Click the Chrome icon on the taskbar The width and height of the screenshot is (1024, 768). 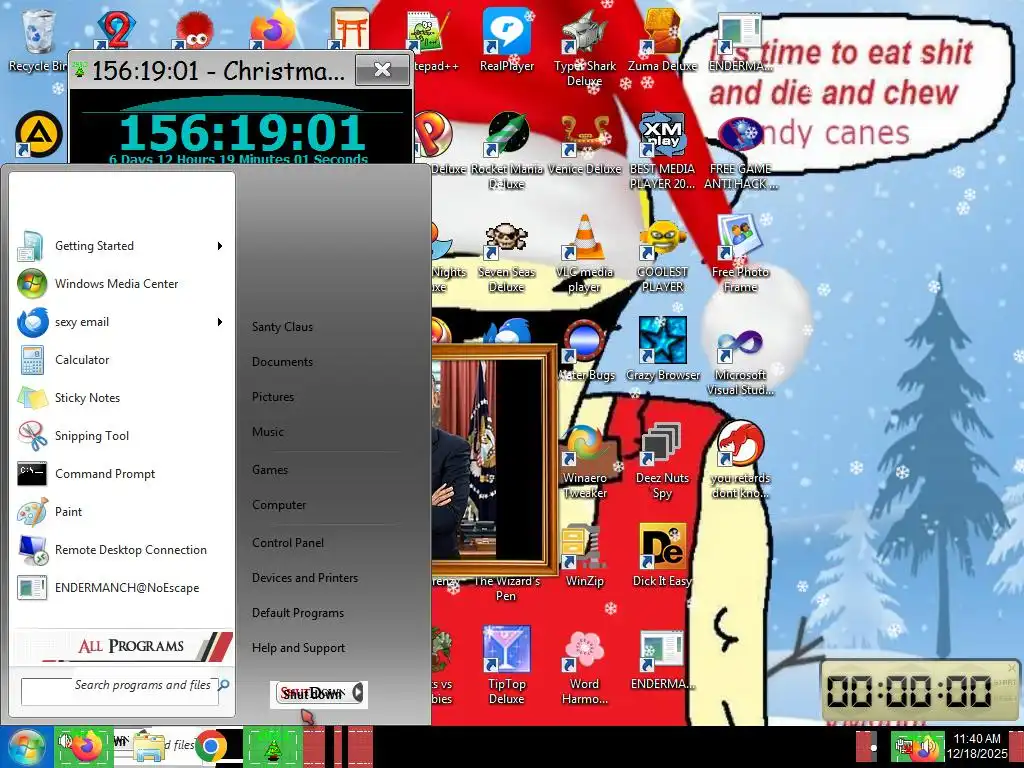coord(210,746)
